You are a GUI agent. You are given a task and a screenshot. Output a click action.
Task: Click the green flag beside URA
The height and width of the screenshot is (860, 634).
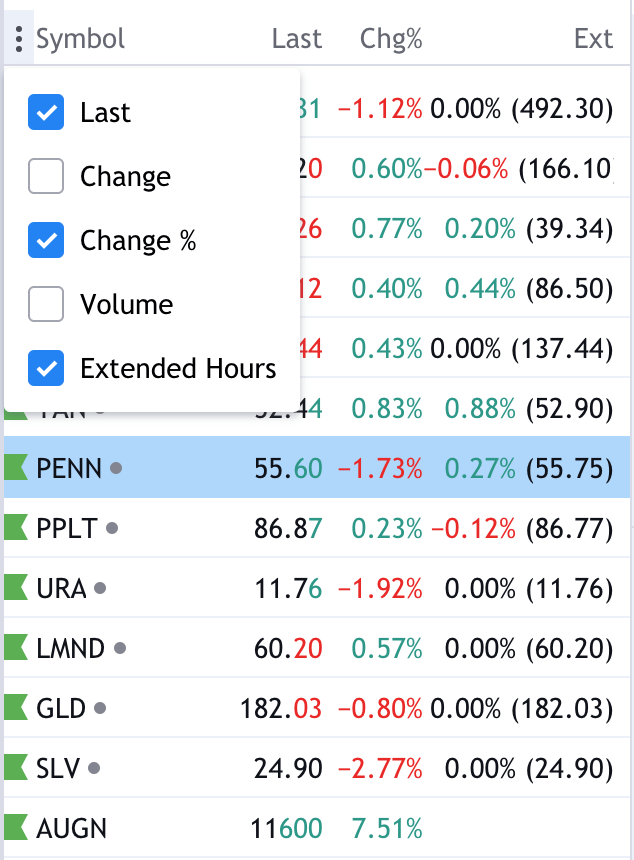coord(16,588)
